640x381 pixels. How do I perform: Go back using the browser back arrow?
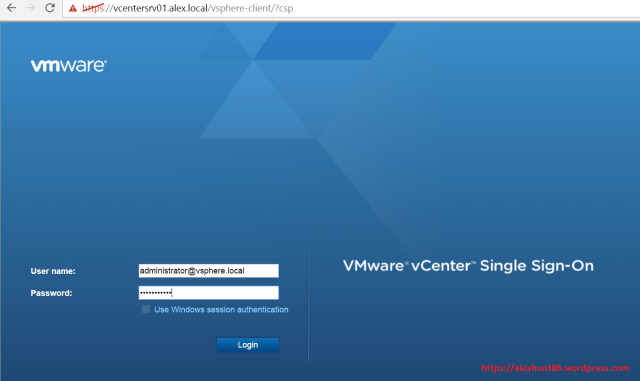tap(11, 8)
